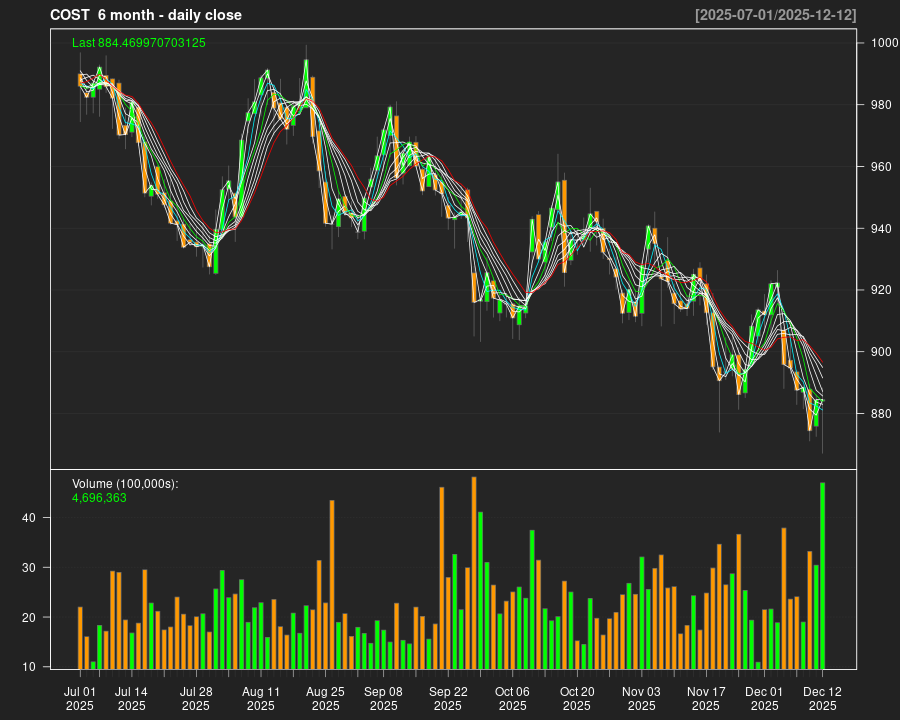Screen dimensions: 900x720
Task: Click the 880 price axis label
Action: point(880,414)
